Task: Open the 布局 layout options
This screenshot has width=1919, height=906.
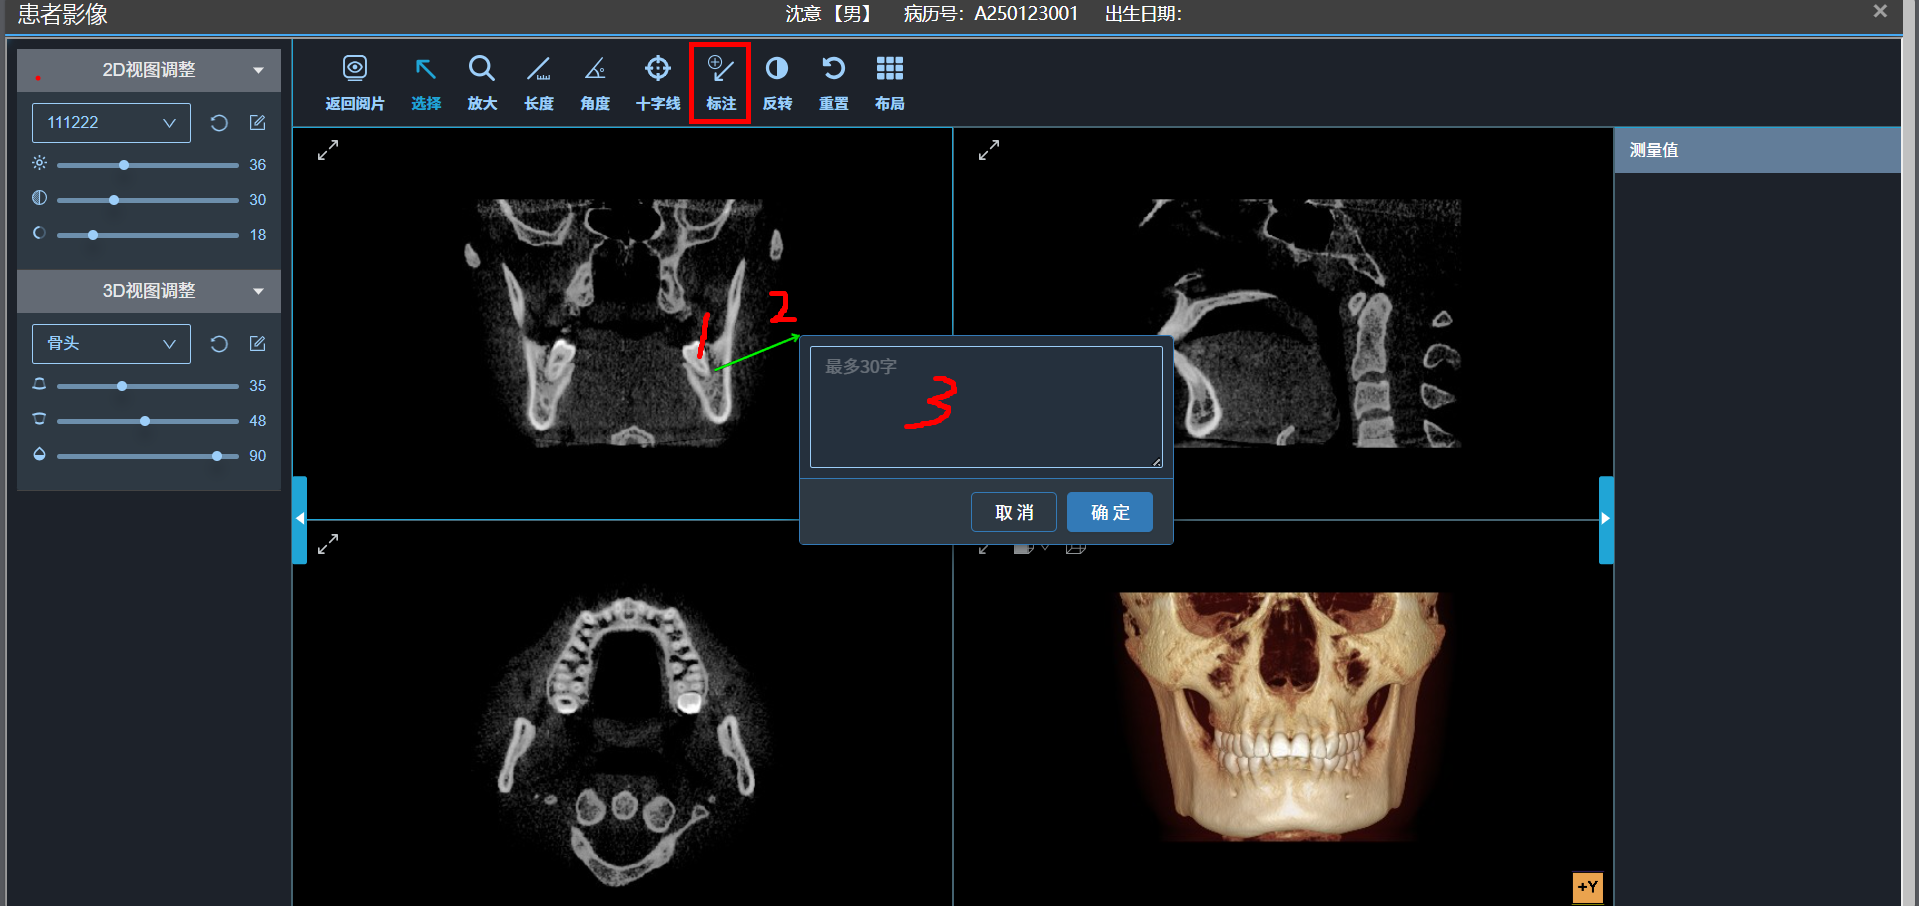Action: point(889,82)
